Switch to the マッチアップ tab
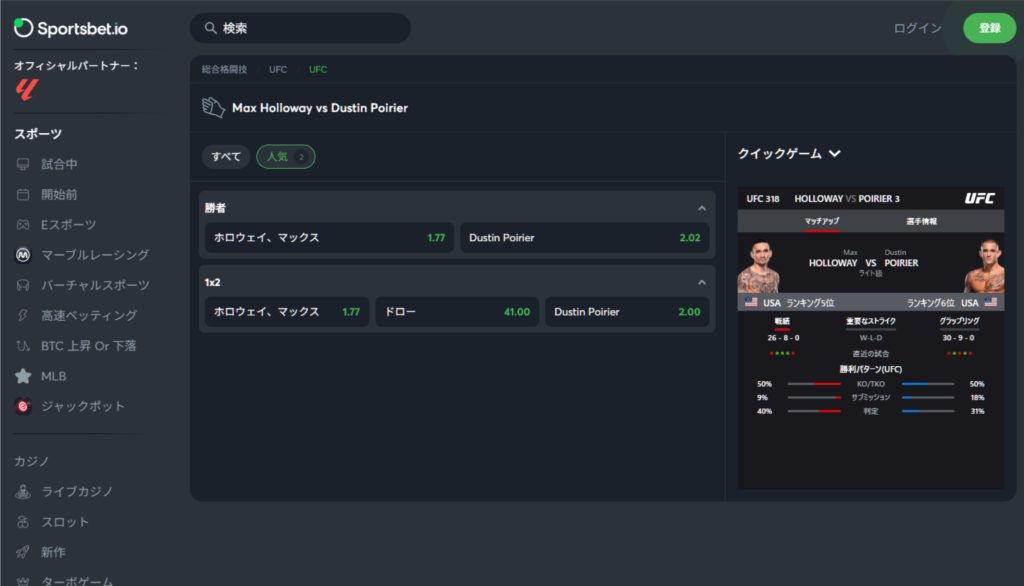This screenshot has width=1024, height=586. pos(822,221)
